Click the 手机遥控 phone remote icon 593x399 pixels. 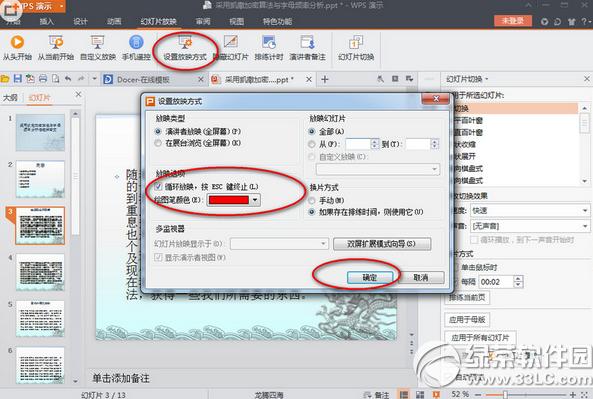(136, 42)
